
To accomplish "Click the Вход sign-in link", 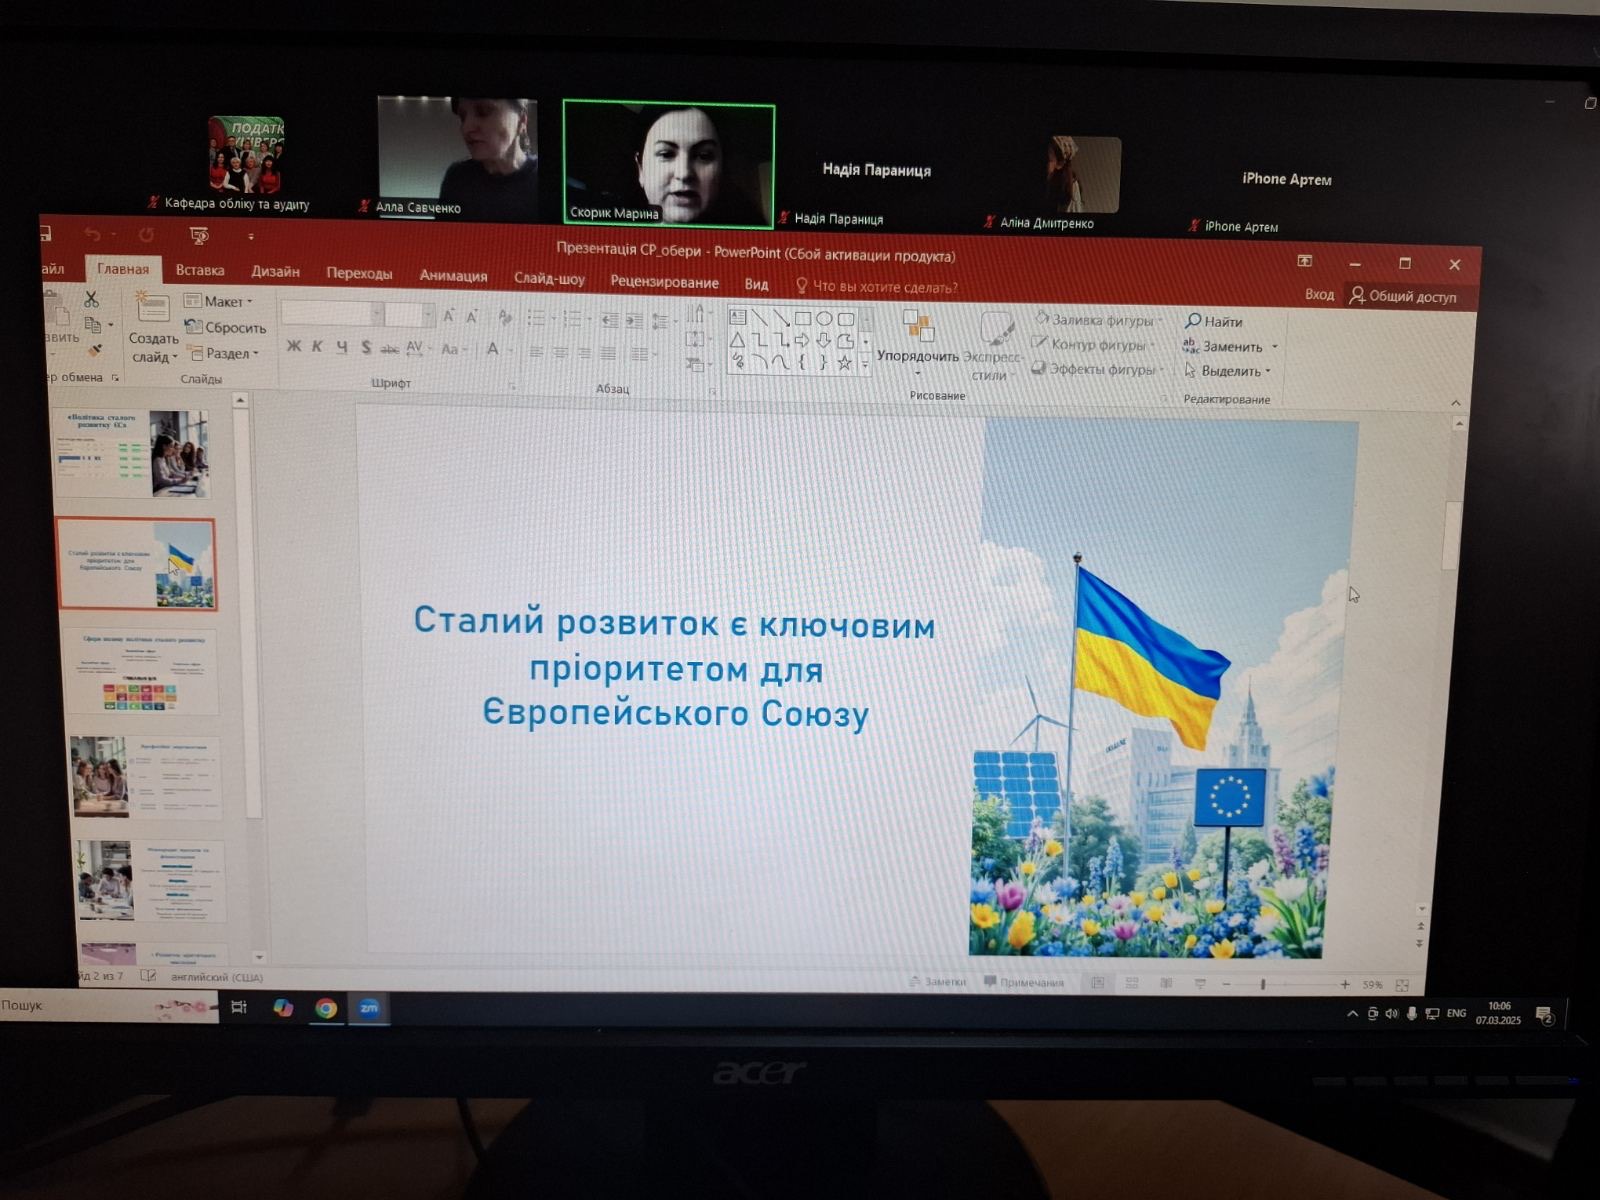I will [x=1319, y=294].
